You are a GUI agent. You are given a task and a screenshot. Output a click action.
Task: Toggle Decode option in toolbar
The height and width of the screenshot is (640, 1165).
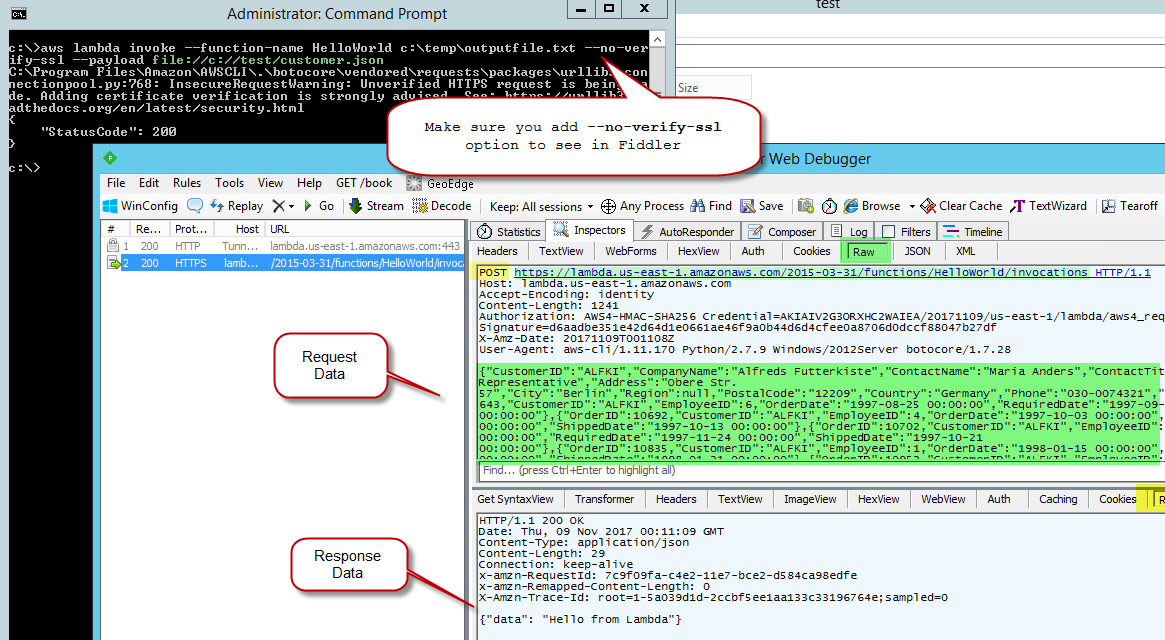441,206
